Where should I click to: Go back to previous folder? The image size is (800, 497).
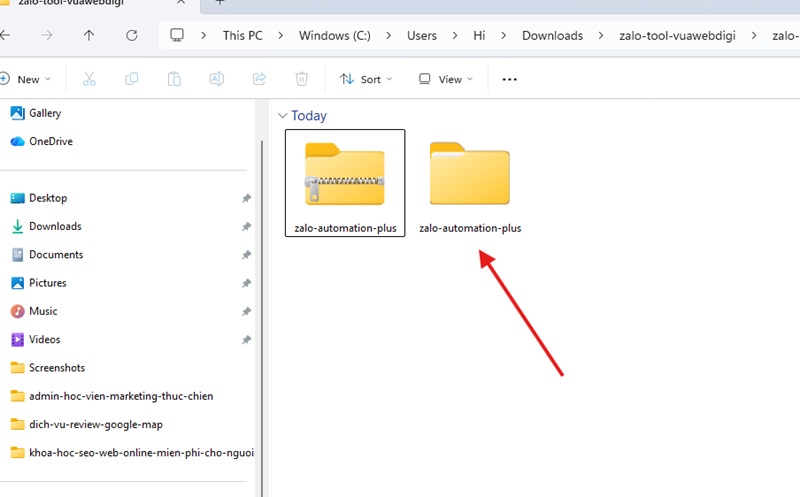(x=5, y=35)
